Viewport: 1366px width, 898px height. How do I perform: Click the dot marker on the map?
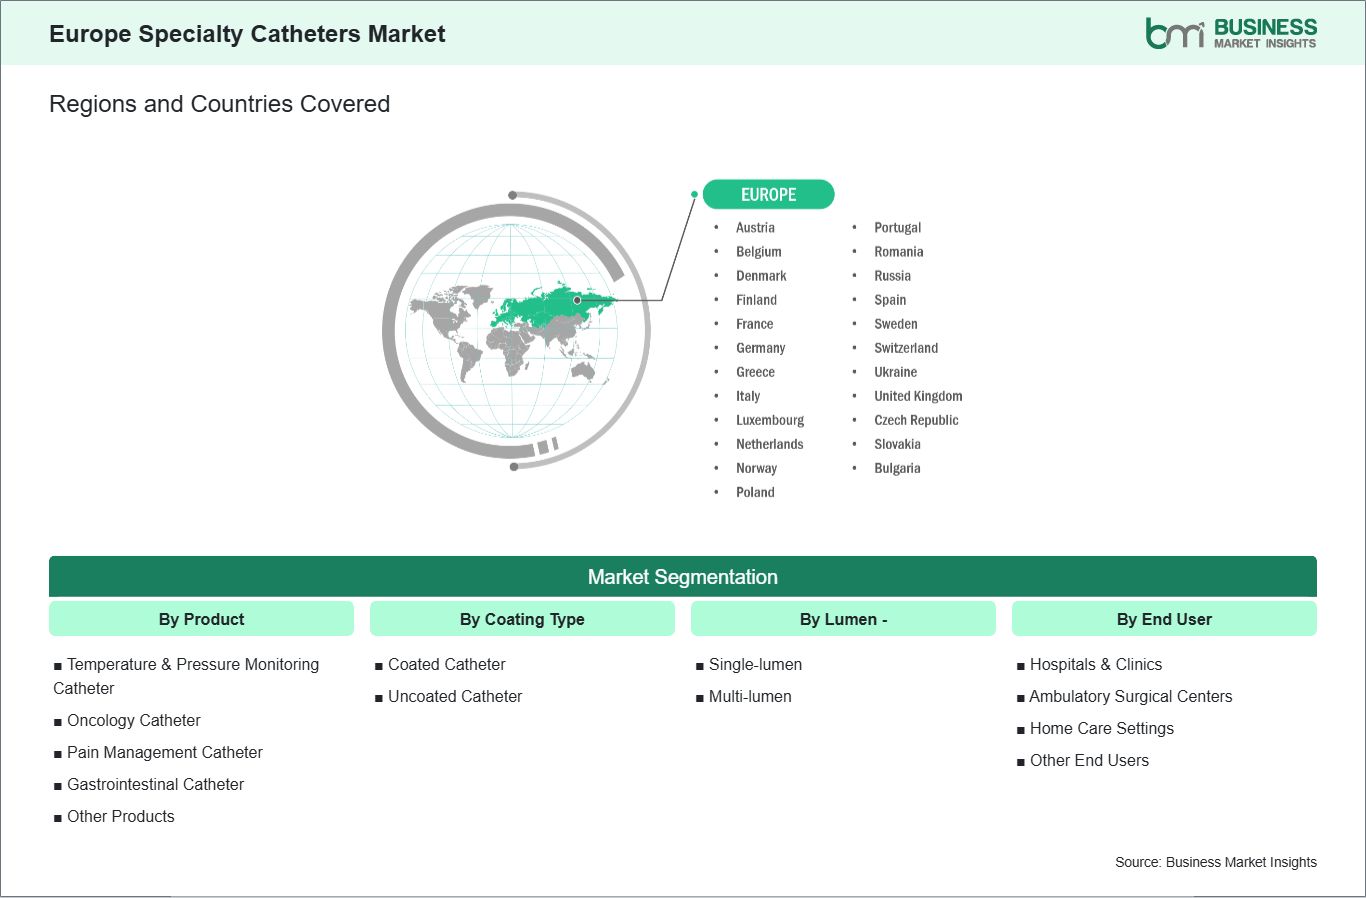[x=577, y=300]
